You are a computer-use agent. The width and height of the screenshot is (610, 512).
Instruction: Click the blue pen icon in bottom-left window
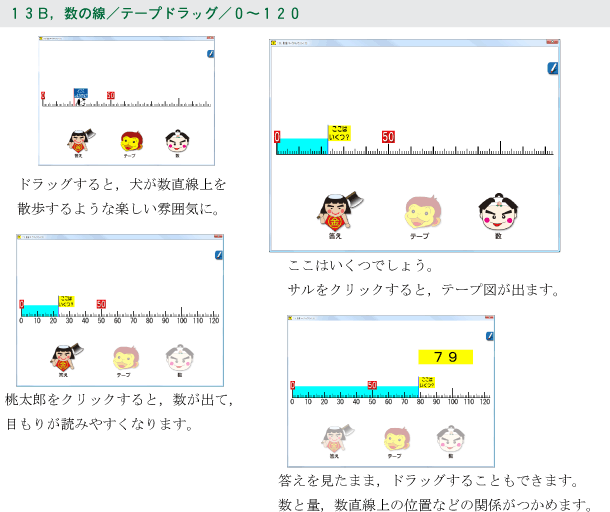click(x=219, y=255)
